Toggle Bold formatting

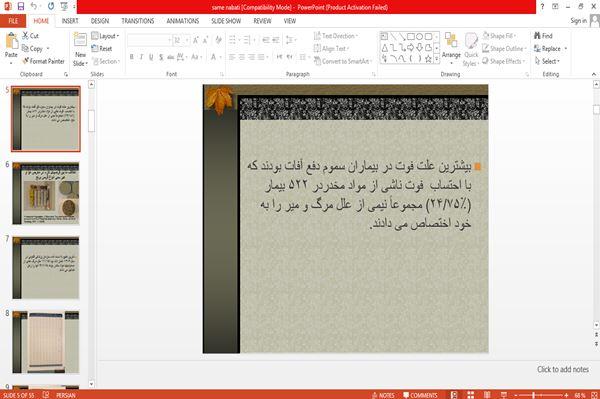132,57
